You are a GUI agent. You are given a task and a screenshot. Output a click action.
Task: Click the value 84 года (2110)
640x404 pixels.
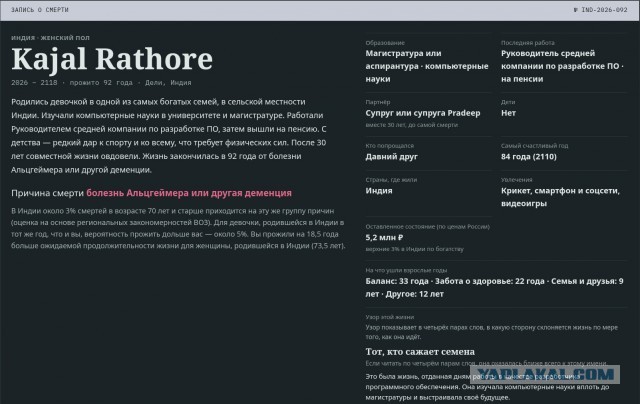coord(529,157)
